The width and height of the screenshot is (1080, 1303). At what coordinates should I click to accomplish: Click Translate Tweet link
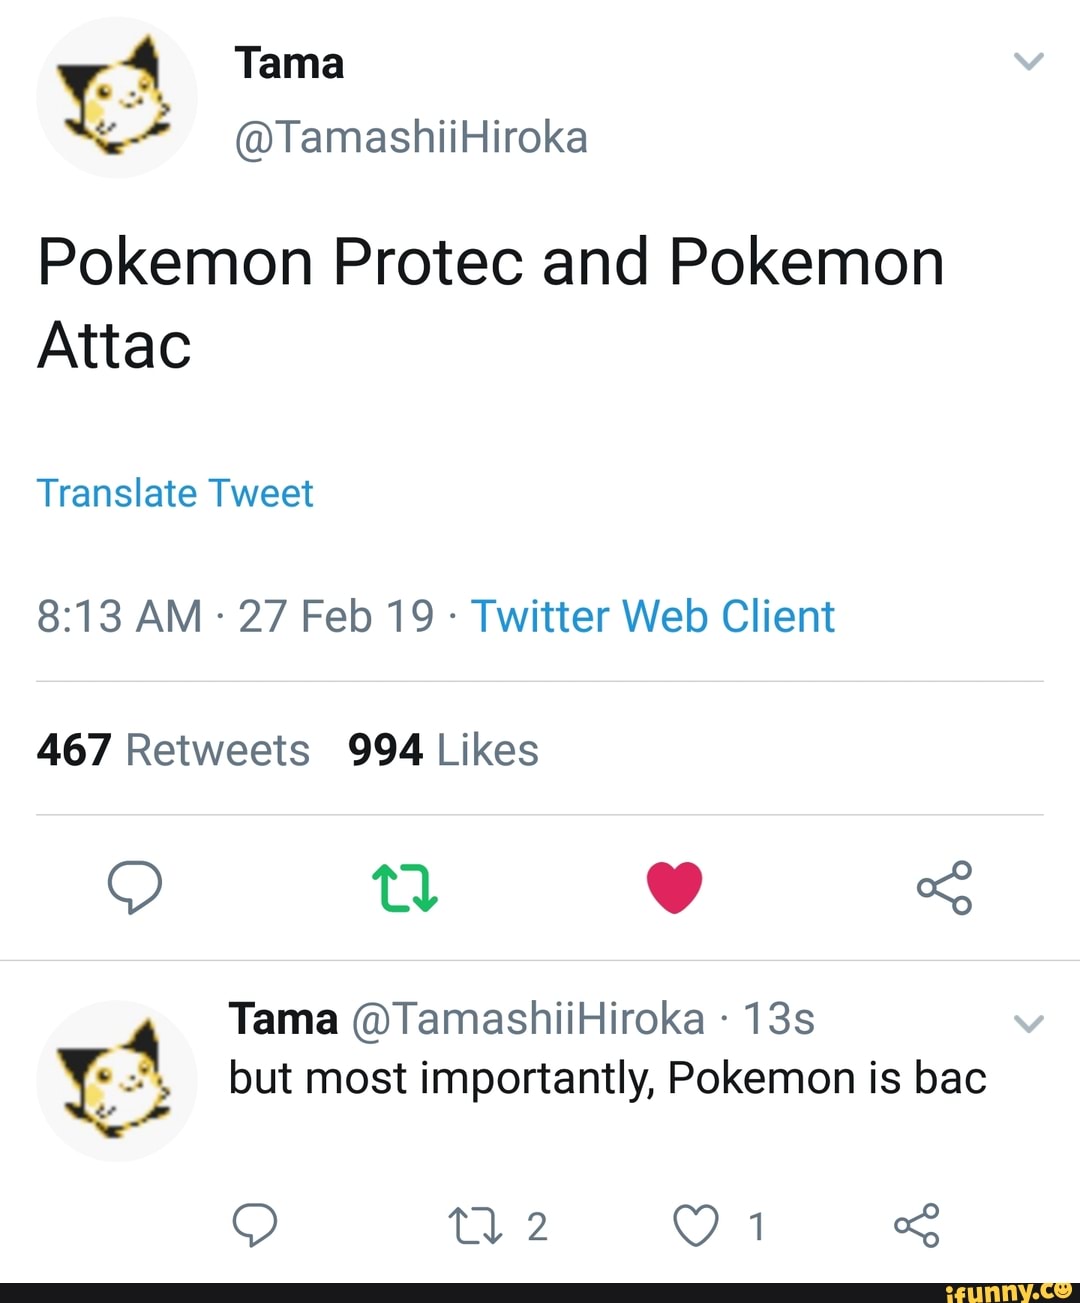coord(175,493)
